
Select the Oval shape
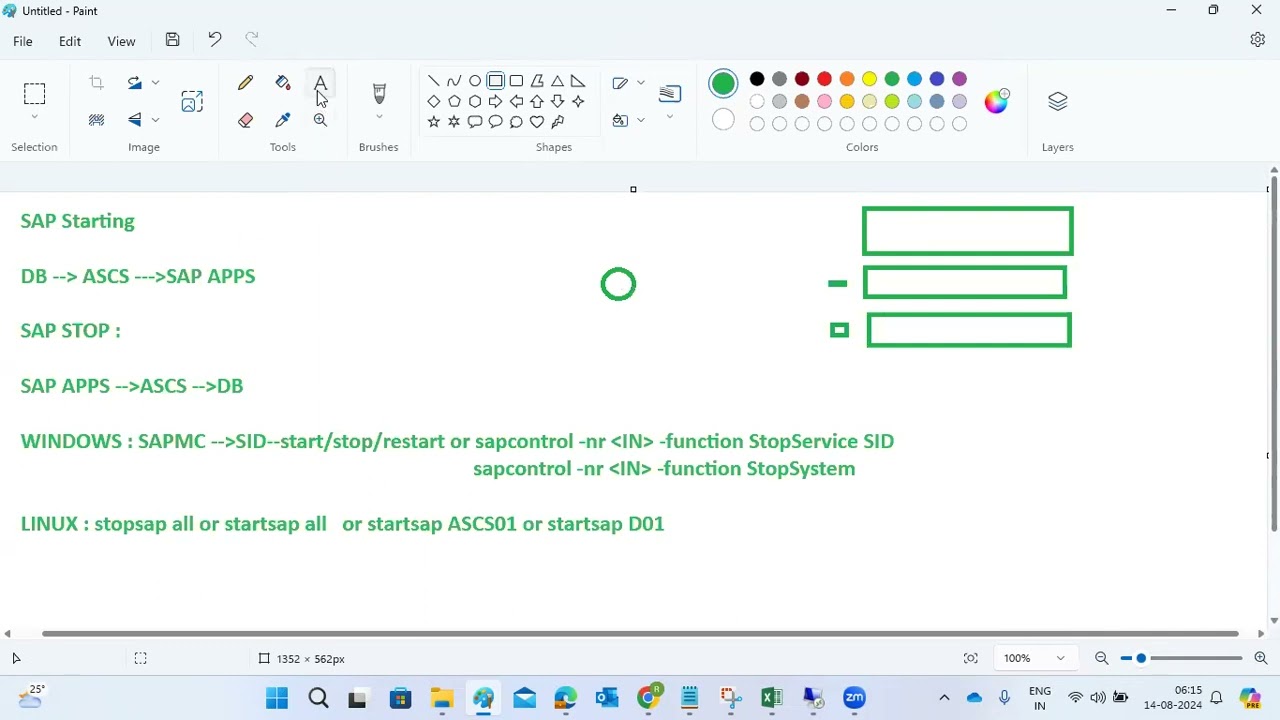(x=475, y=81)
